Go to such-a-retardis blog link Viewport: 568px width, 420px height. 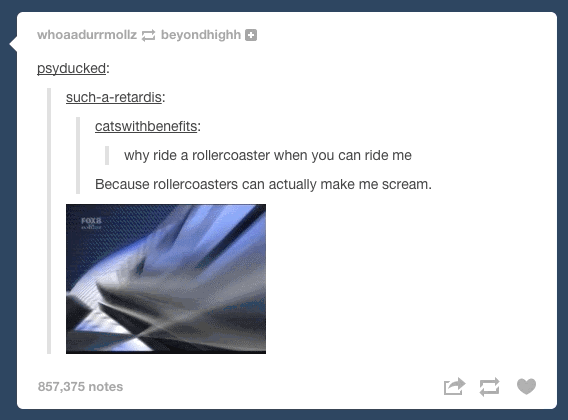(x=114, y=97)
